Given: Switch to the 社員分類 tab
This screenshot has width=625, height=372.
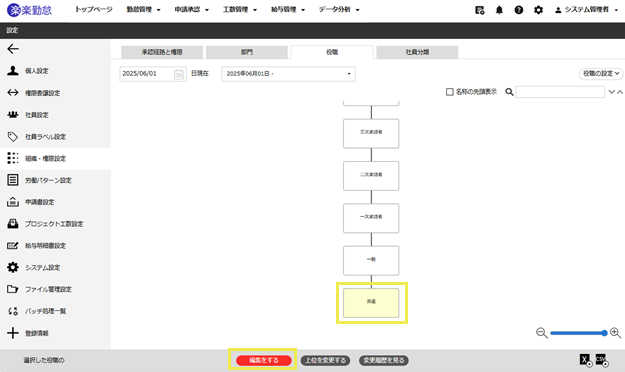Looking at the screenshot, I should pyautogui.click(x=417, y=52).
